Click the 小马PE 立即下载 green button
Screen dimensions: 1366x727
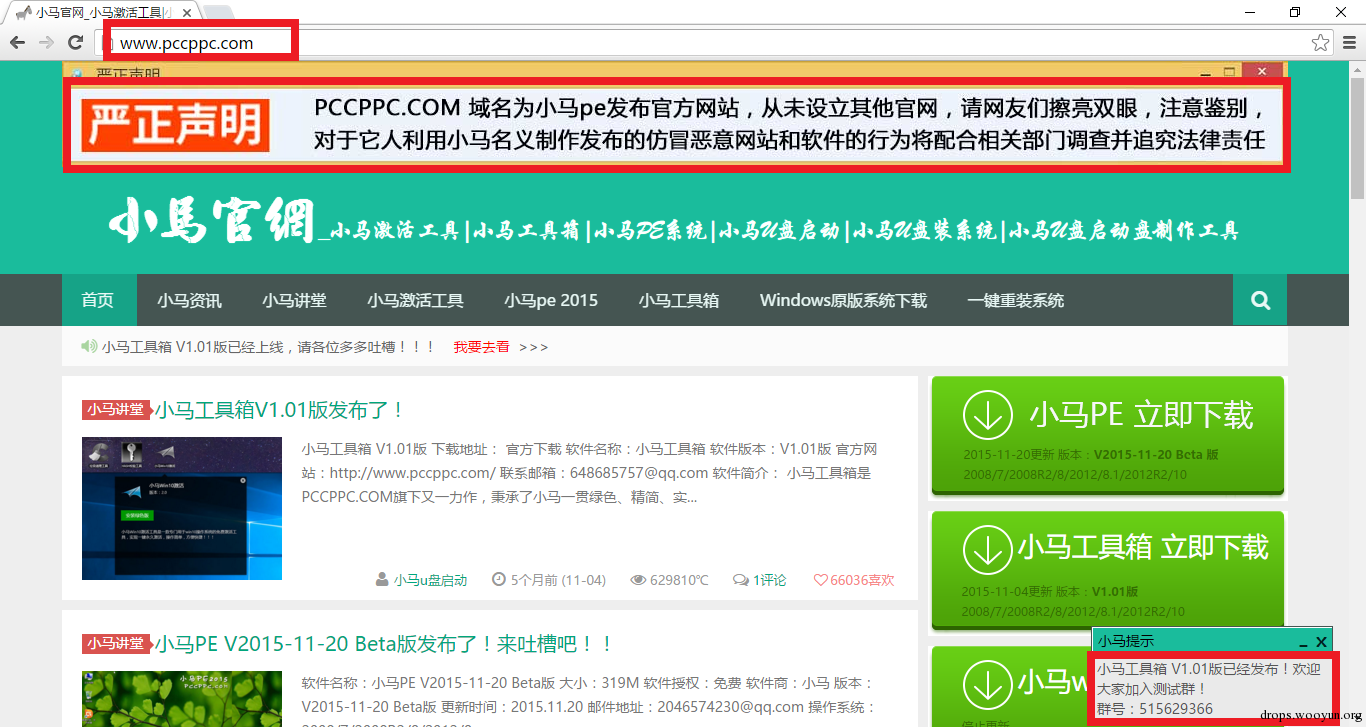1107,435
